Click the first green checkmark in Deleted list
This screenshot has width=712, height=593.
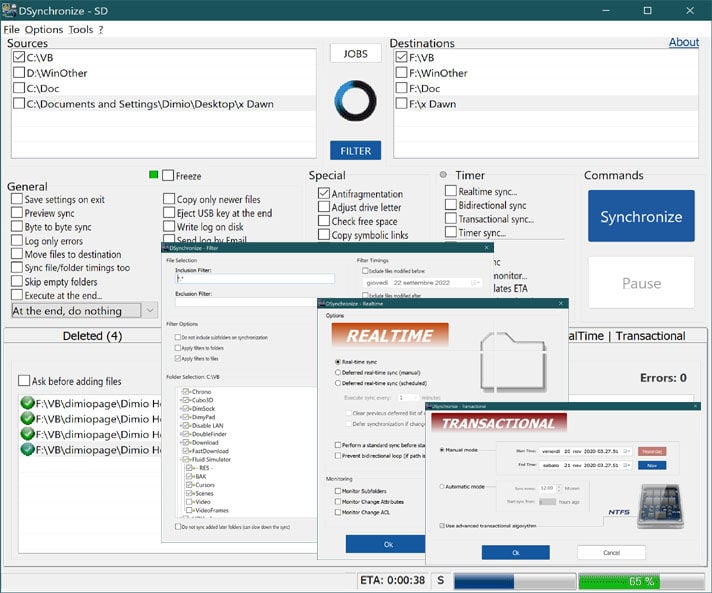click(27, 404)
